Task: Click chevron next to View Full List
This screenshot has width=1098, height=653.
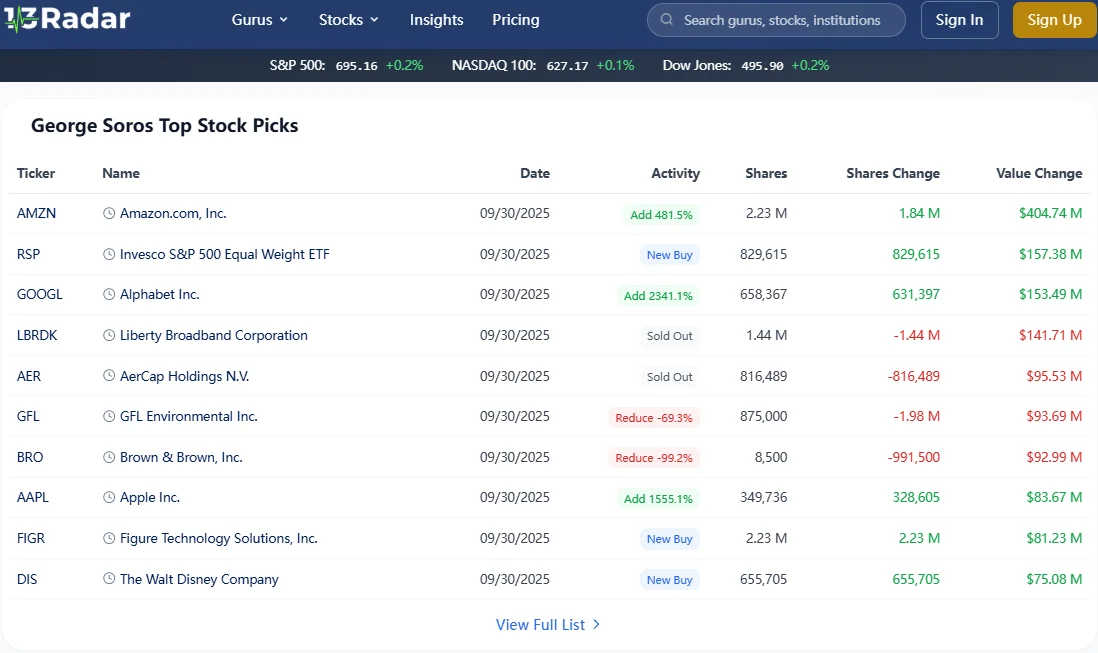Action: [597, 624]
